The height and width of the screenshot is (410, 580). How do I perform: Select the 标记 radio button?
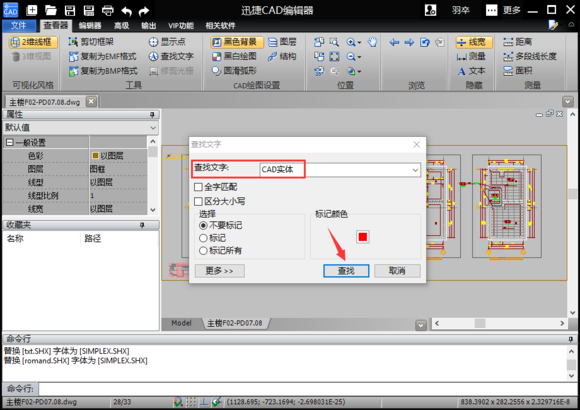pos(203,238)
